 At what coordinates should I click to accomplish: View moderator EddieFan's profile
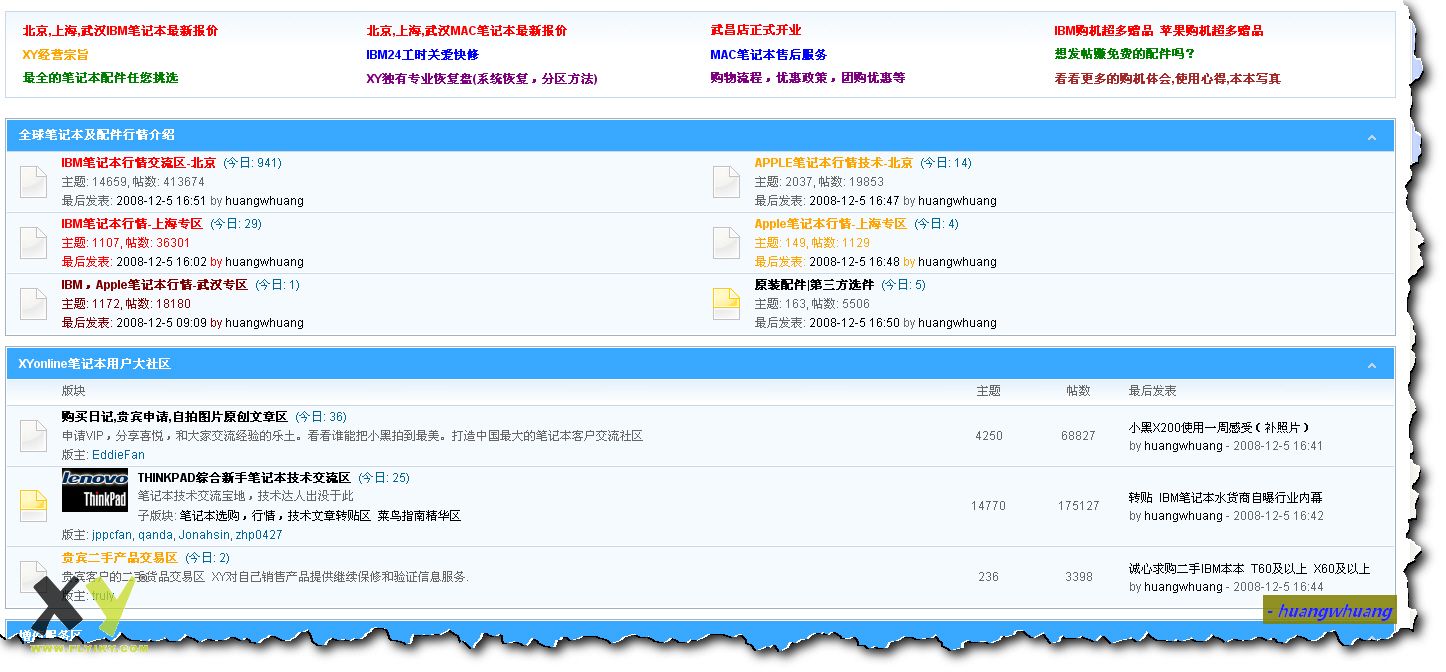click(118, 455)
